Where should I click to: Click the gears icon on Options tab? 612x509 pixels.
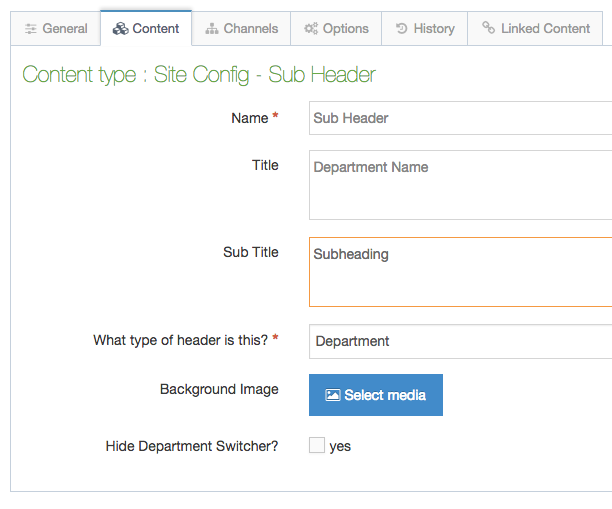coord(311,28)
